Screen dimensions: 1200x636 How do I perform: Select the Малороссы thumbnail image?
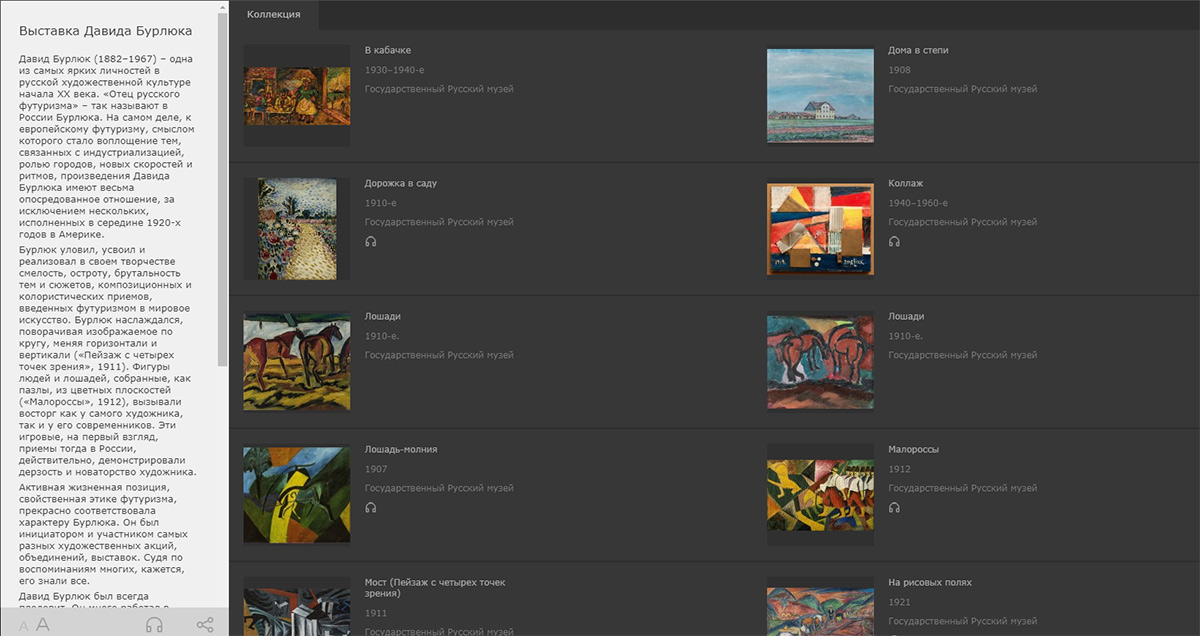tap(820, 495)
